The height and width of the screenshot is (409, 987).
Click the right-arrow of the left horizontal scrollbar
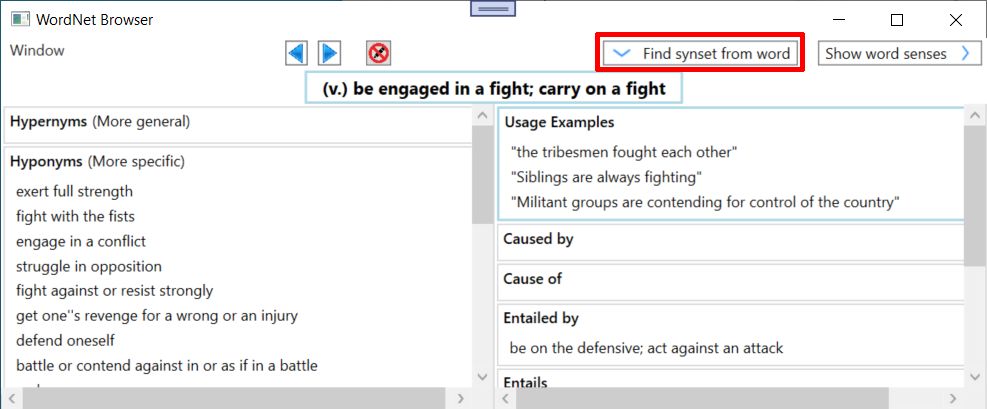pos(461,398)
